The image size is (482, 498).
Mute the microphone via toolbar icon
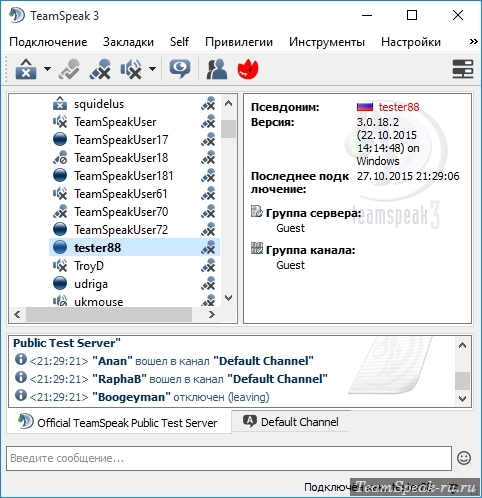pyautogui.click(x=100, y=69)
